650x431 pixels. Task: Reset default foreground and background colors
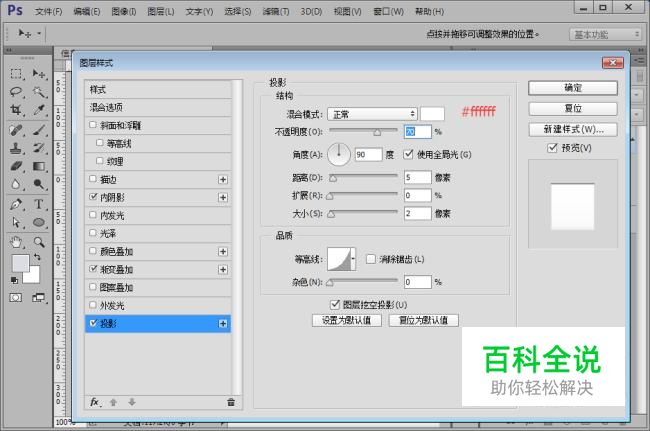point(15,281)
